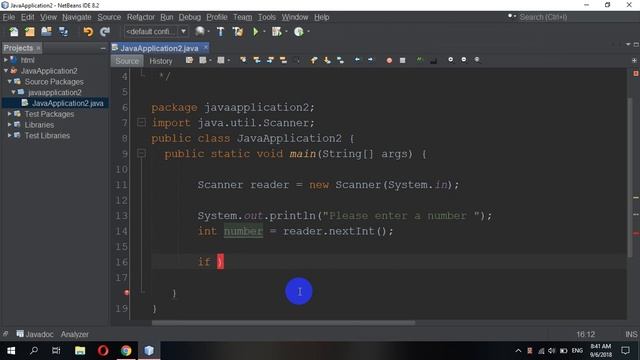
Task: Click the Uncomment lines icon
Action: [433, 60]
